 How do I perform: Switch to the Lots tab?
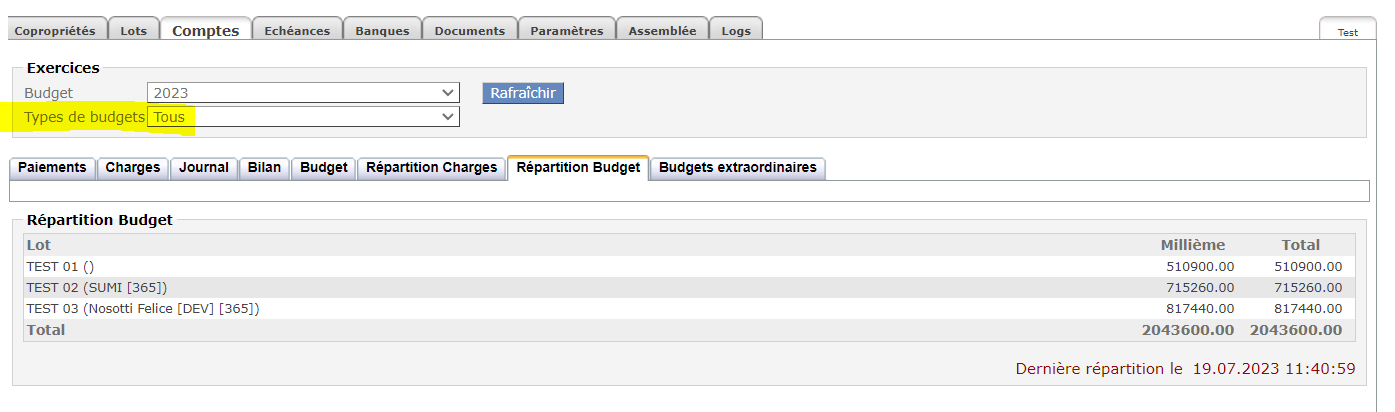133,30
